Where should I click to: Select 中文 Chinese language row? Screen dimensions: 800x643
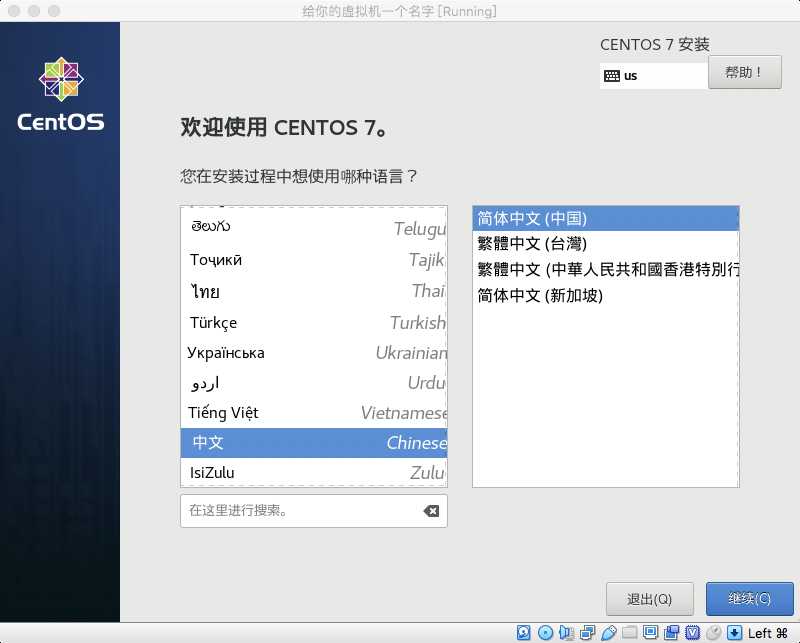point(314,443)
